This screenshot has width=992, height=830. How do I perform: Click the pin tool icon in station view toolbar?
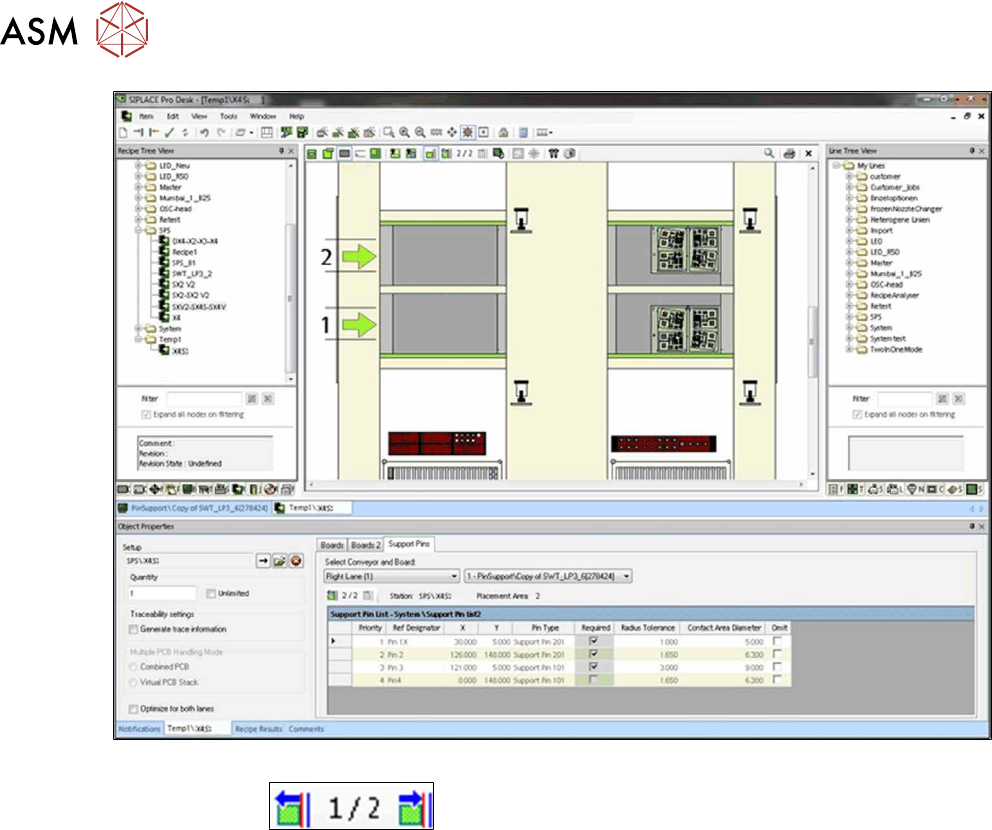tap(554, 153)
